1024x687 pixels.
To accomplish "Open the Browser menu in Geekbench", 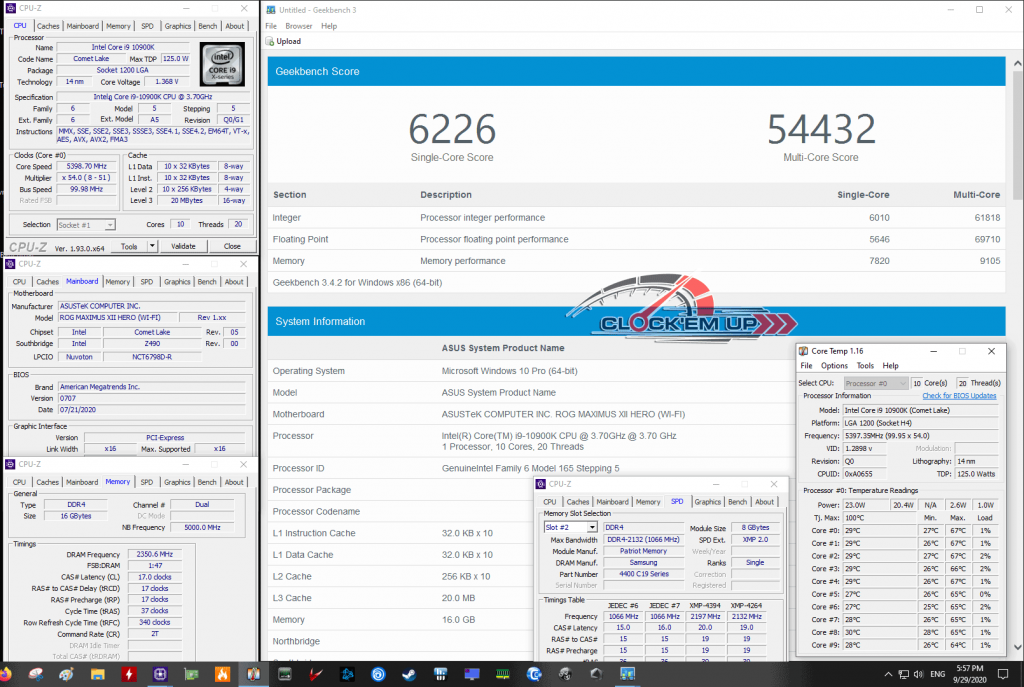I will [x=299, y=26].
